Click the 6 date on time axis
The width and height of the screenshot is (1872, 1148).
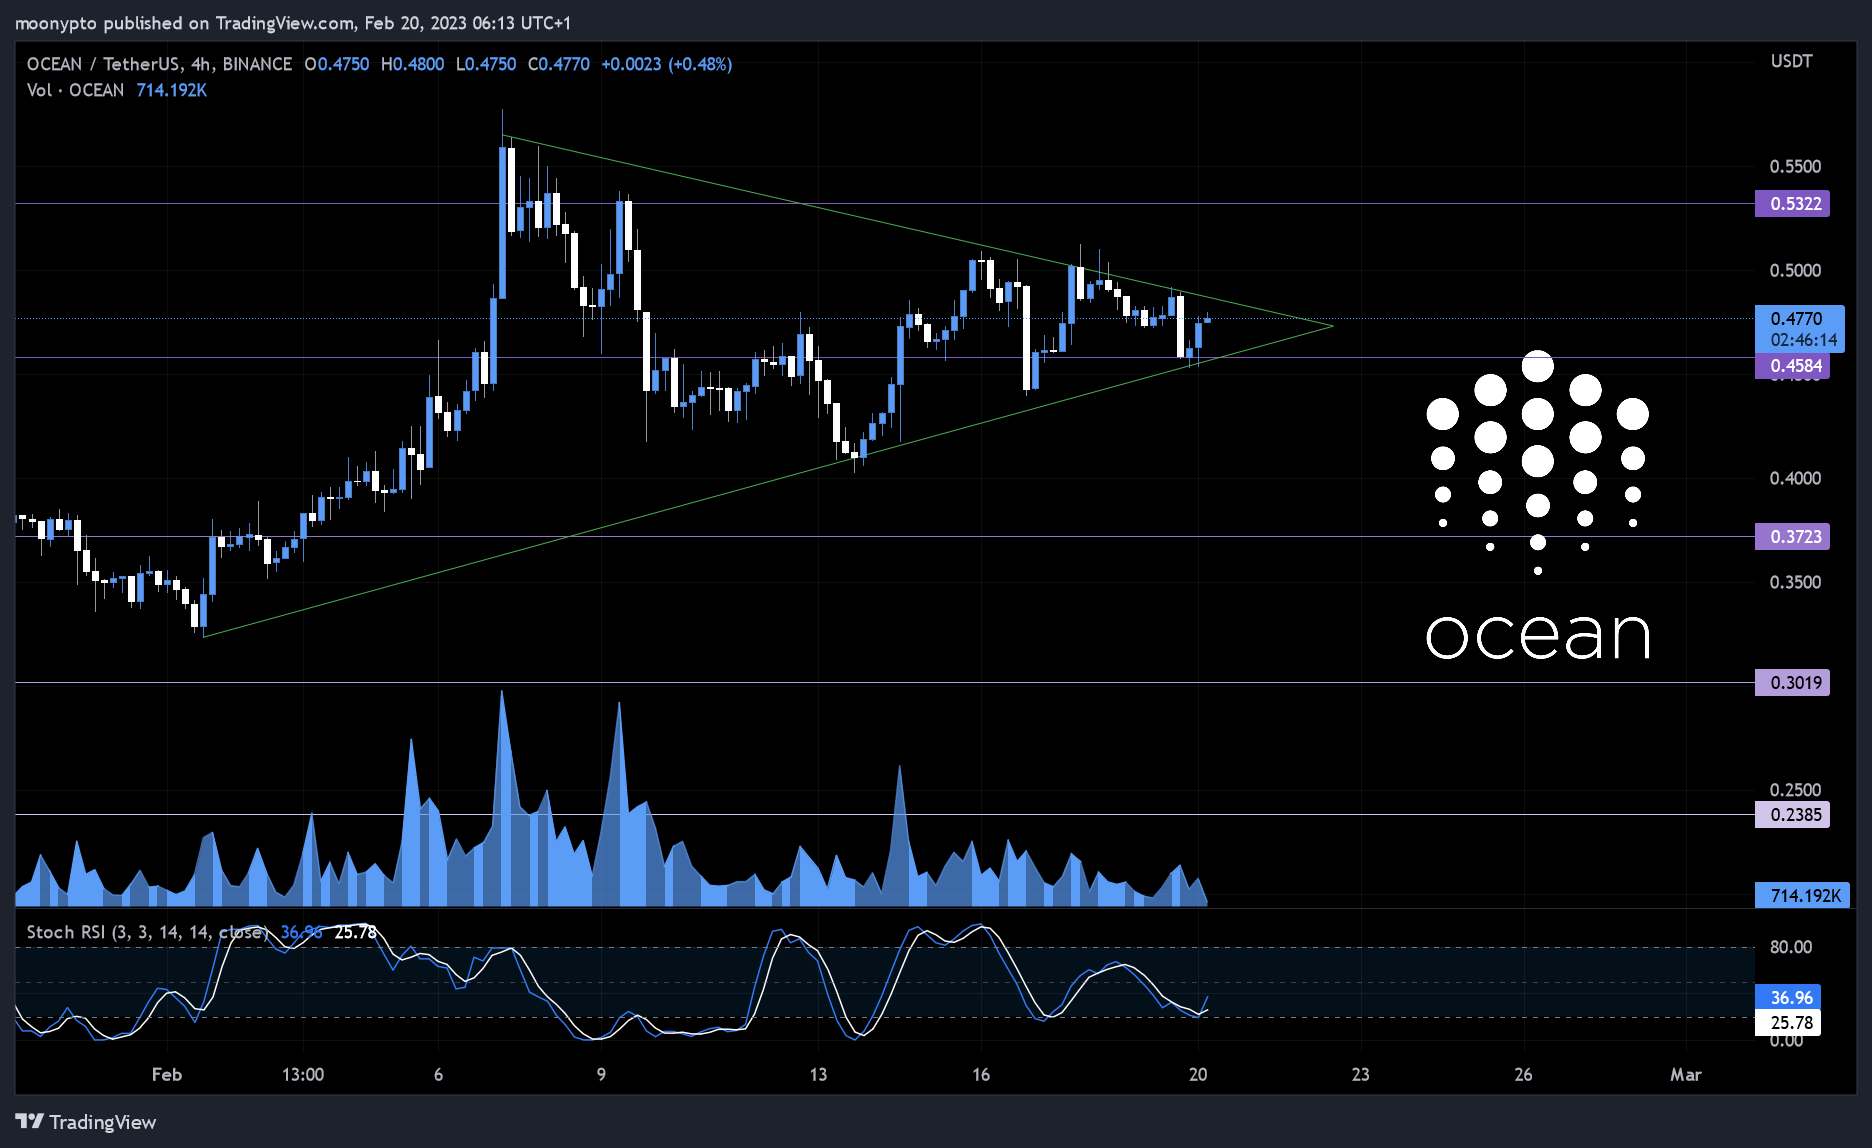pyautogui.click(x=438, y=1075)
